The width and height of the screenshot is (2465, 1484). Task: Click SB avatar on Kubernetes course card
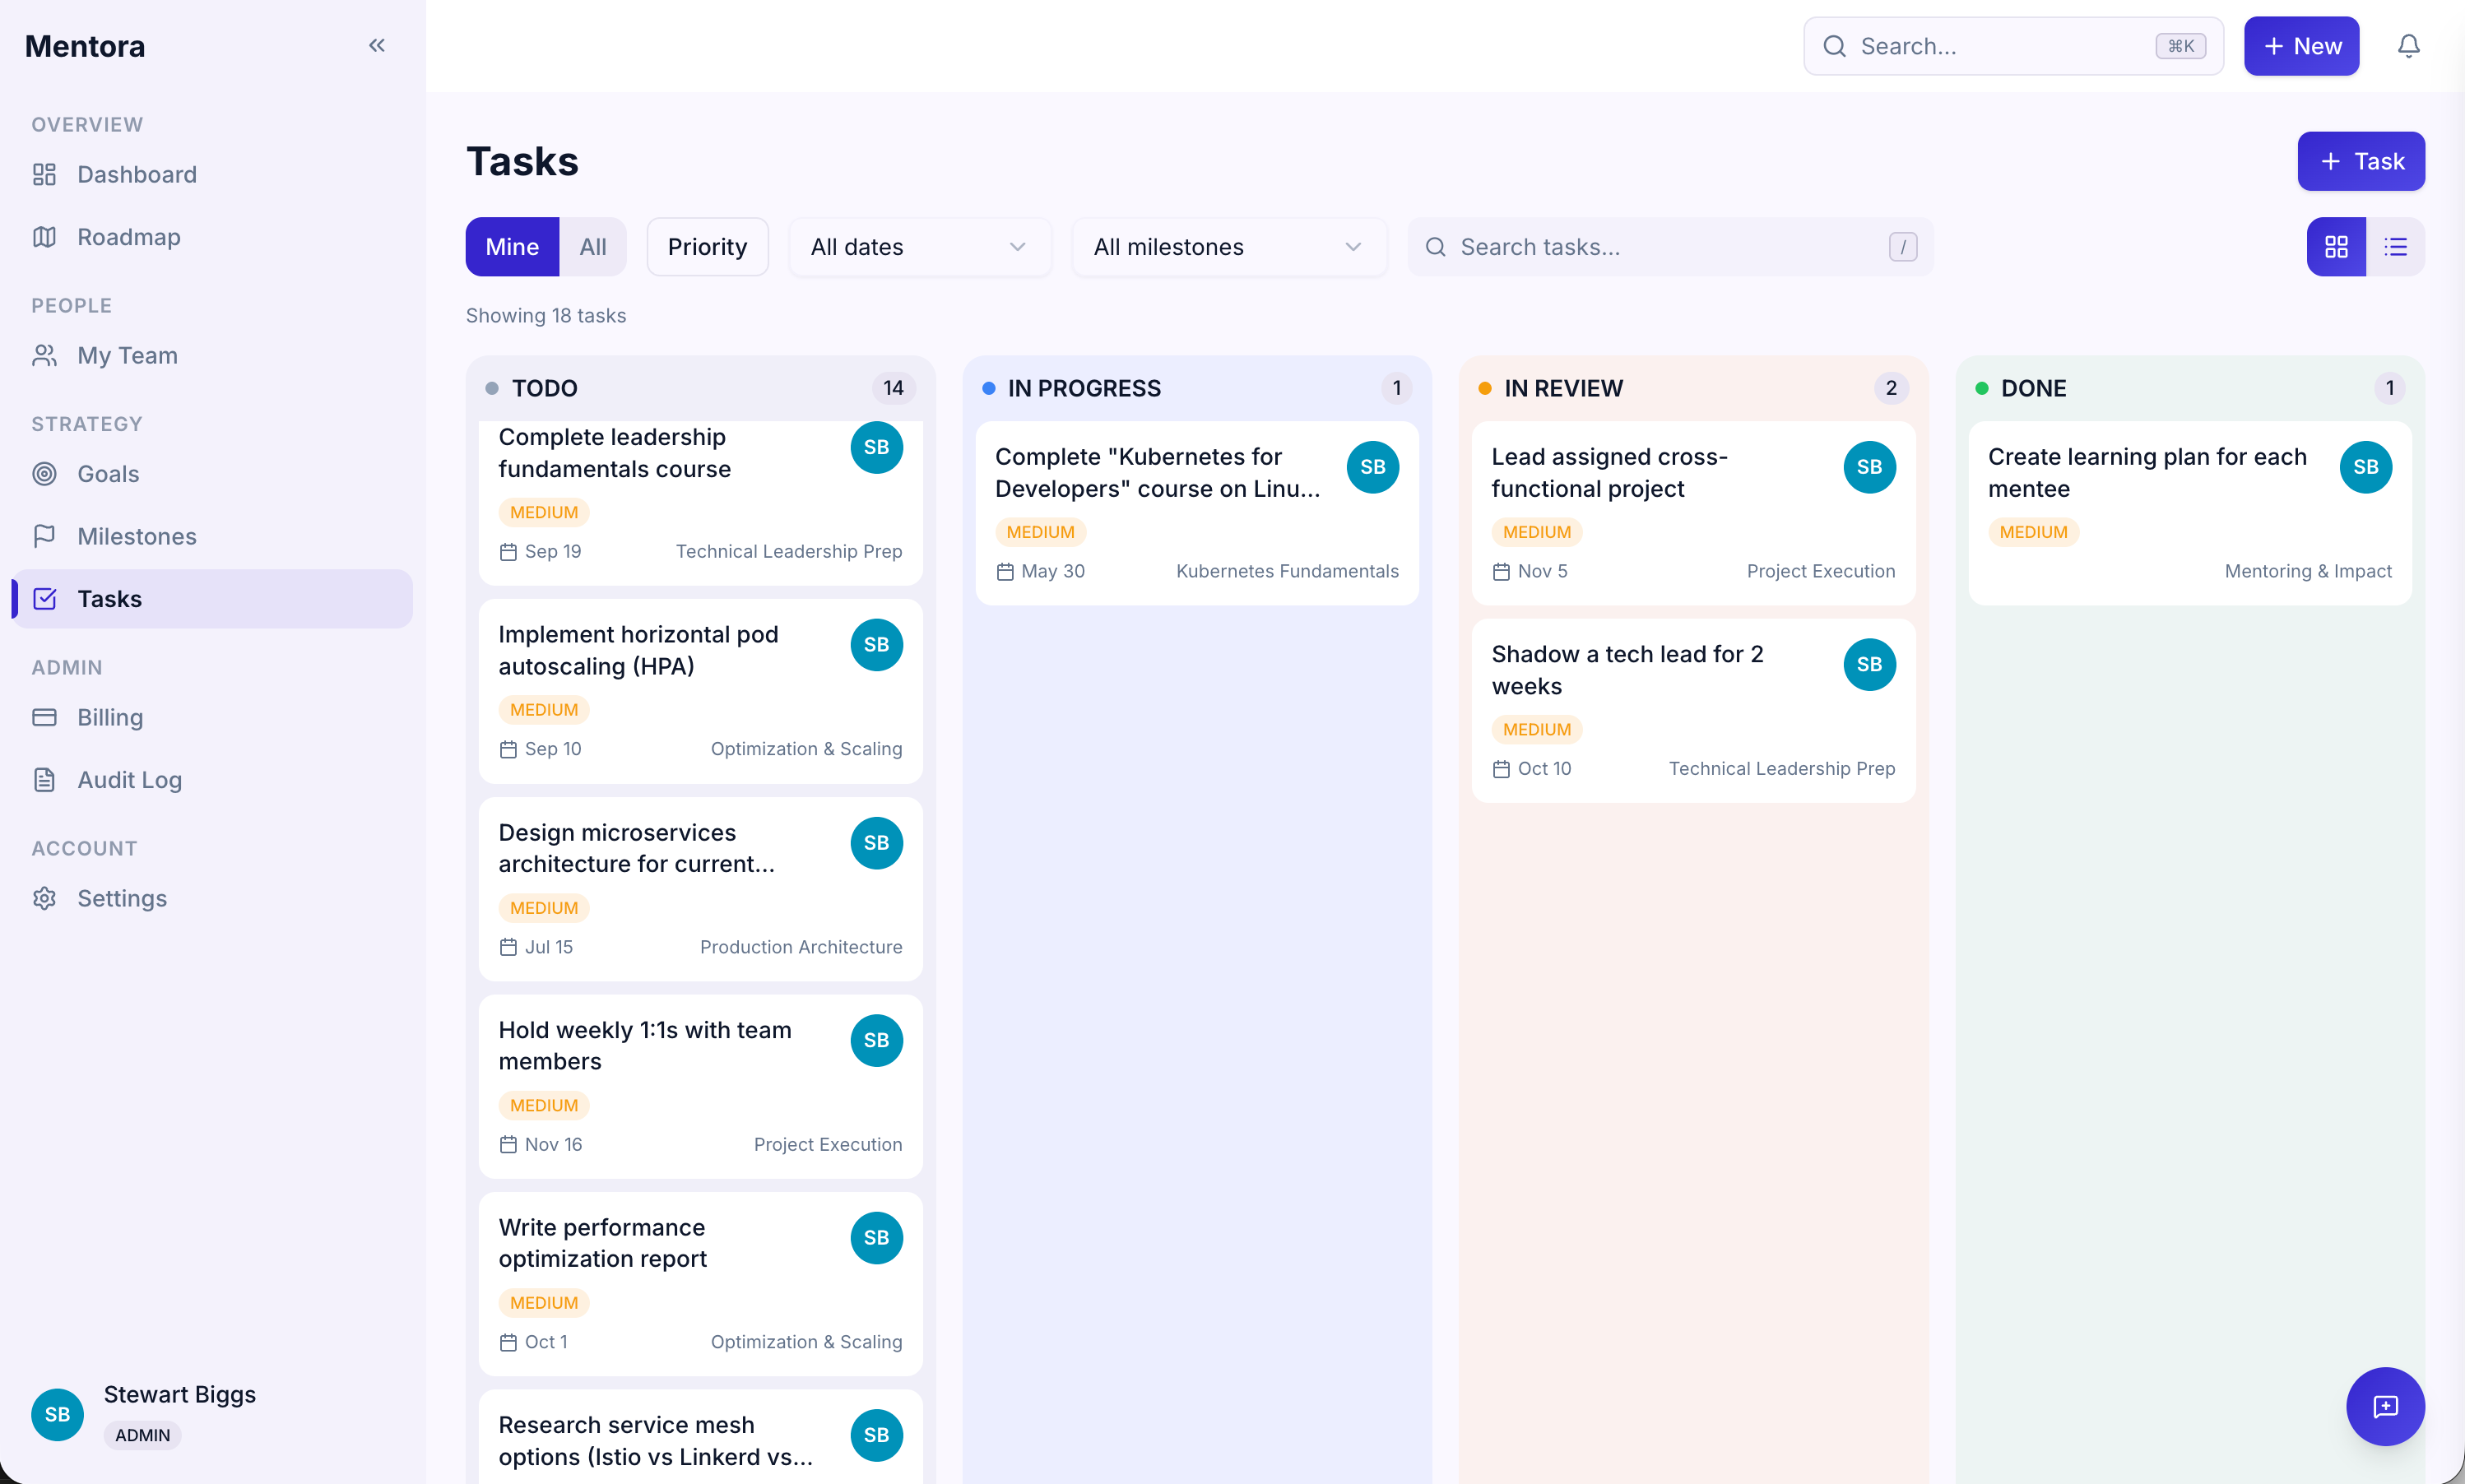(1372, 467)
